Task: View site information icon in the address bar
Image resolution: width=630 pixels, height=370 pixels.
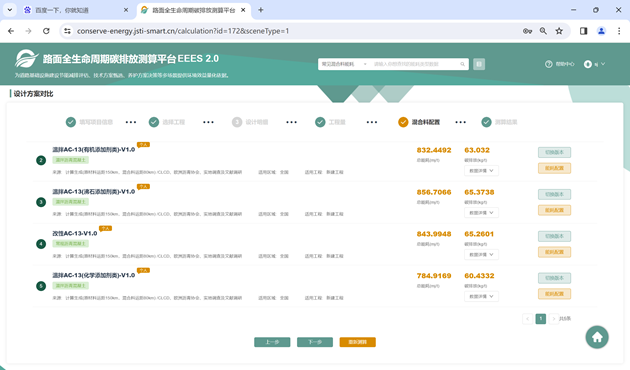Action: [68, 31]
